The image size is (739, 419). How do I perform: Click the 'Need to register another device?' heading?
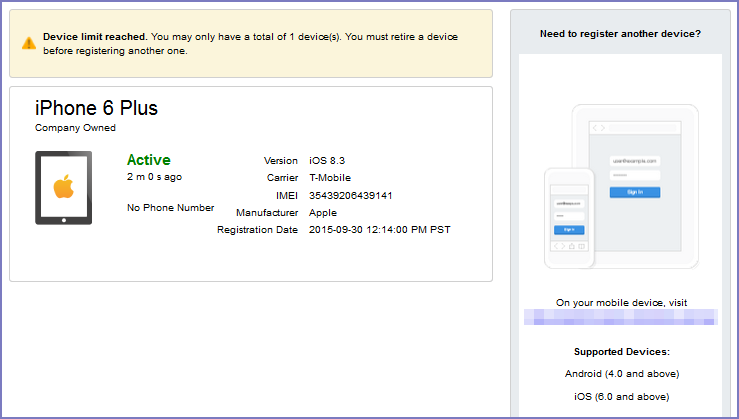[x=620, y=34]
